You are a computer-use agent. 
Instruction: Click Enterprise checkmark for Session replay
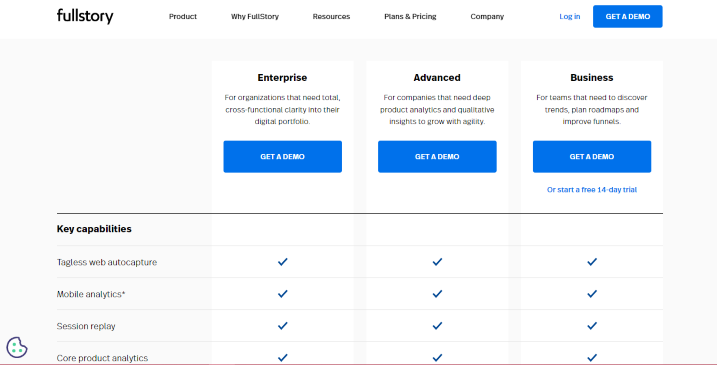pyautogui.click(x=283, y=326)
